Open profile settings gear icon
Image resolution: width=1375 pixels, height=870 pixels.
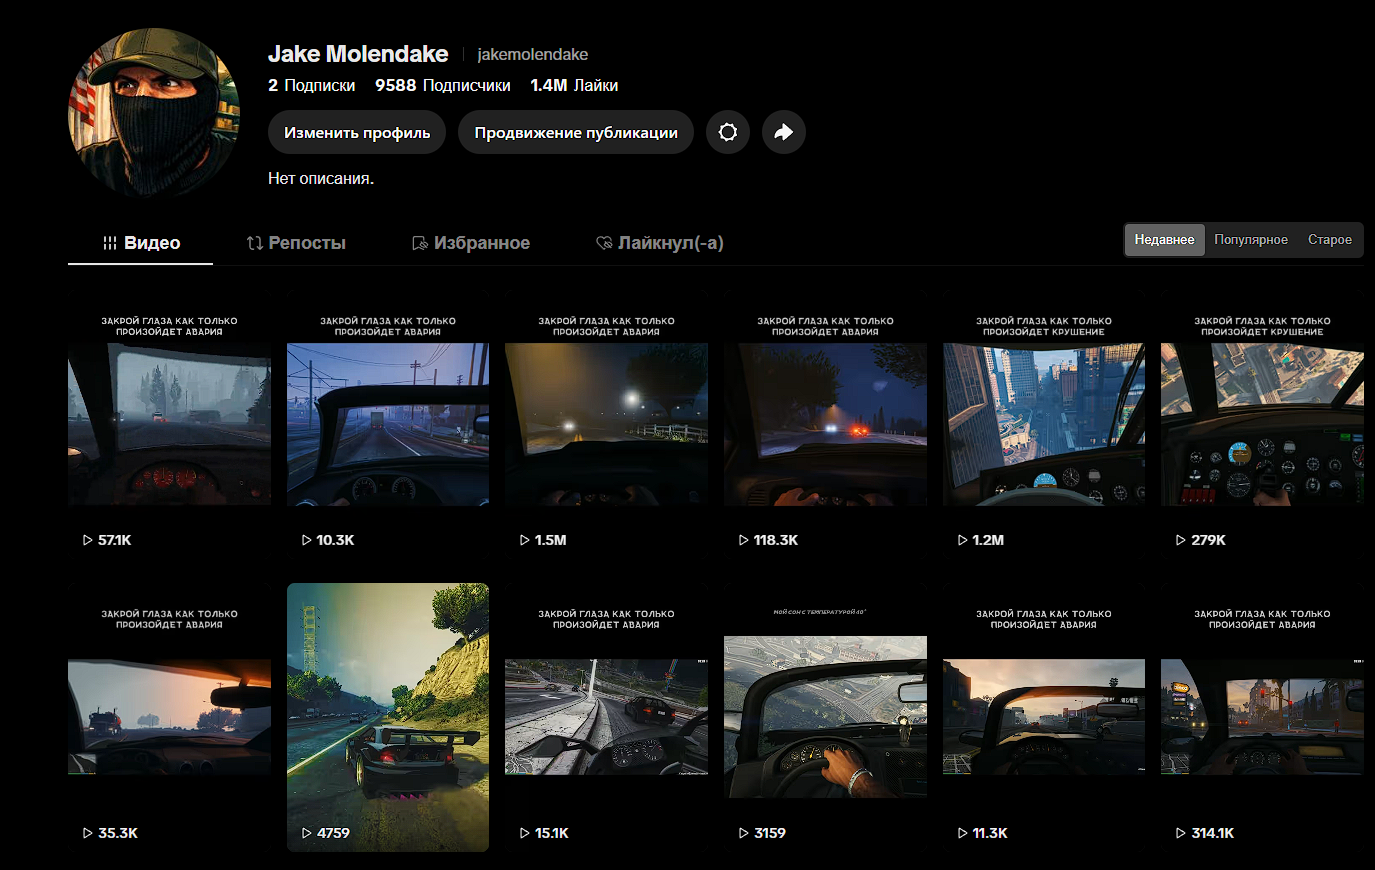click(x=728, y=132)
